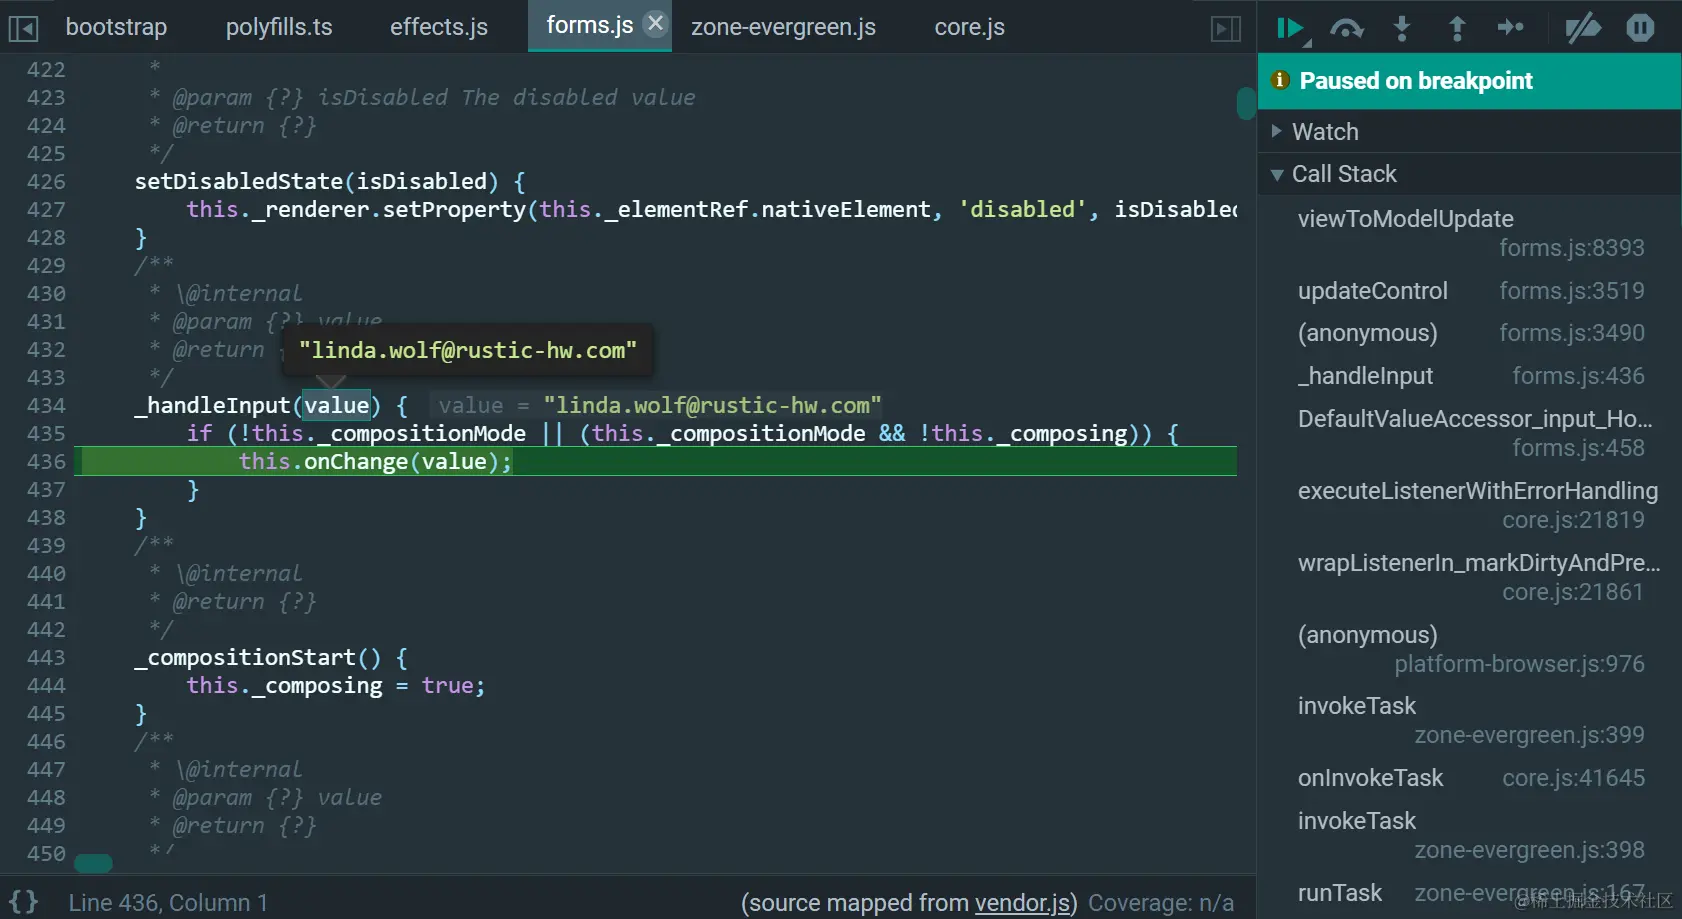Select the forms.js tab
Viewport: 1682px width, 919px height.
point(590,25)
